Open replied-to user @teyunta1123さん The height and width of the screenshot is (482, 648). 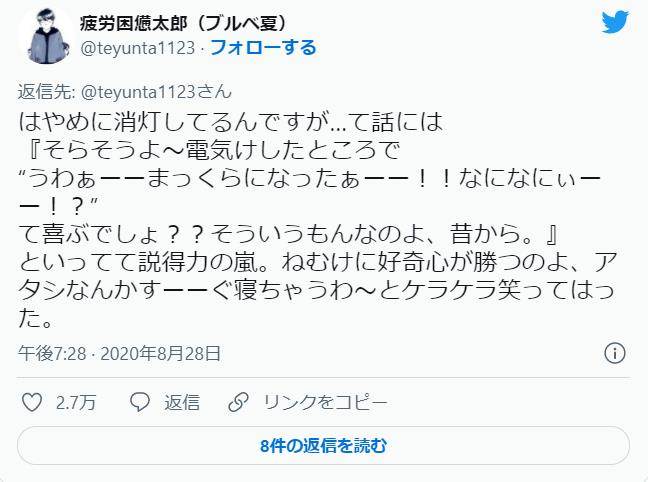pos(156,91)
